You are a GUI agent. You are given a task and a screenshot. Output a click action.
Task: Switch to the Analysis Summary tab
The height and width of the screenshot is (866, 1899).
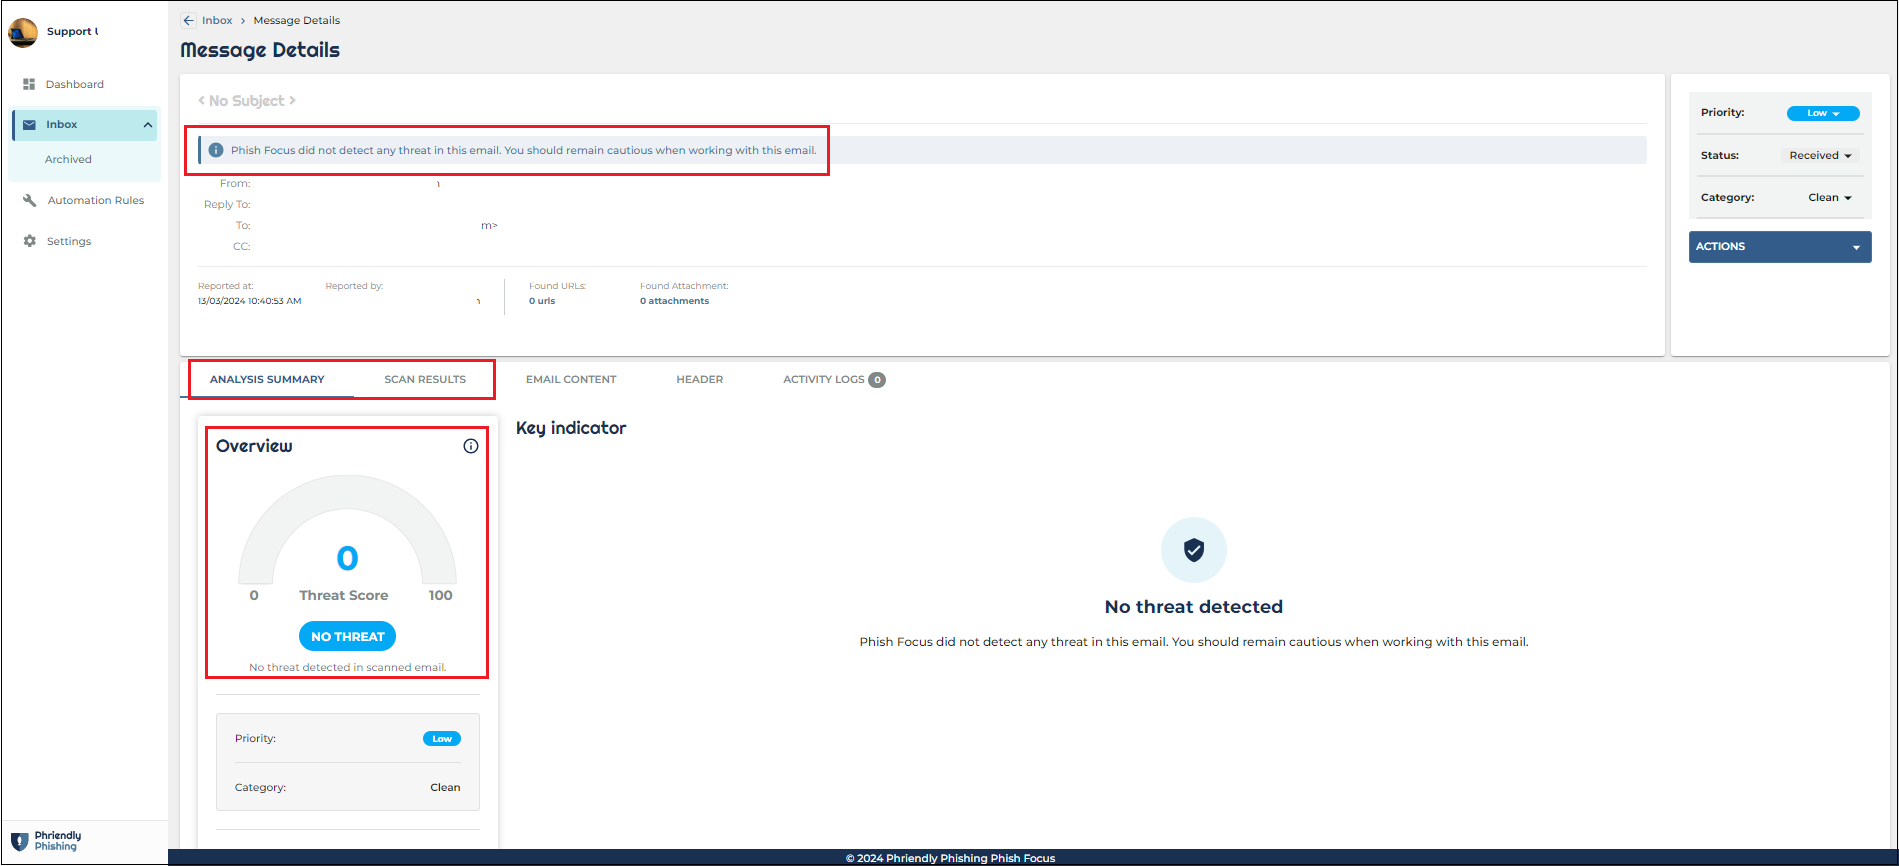(267, 380)
